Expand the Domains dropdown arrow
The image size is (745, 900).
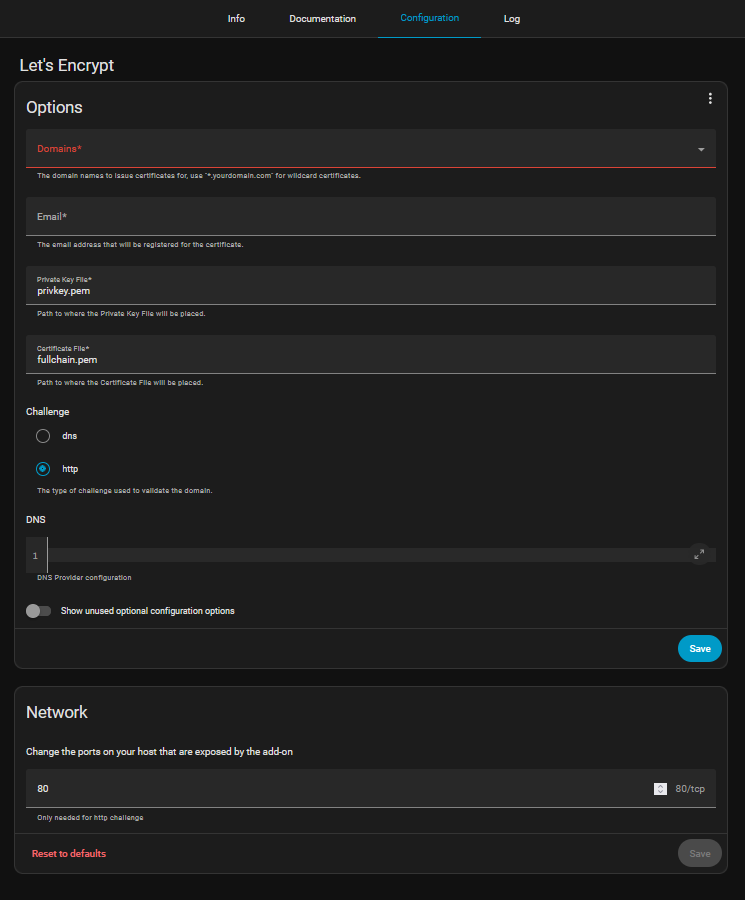(701, 149)
